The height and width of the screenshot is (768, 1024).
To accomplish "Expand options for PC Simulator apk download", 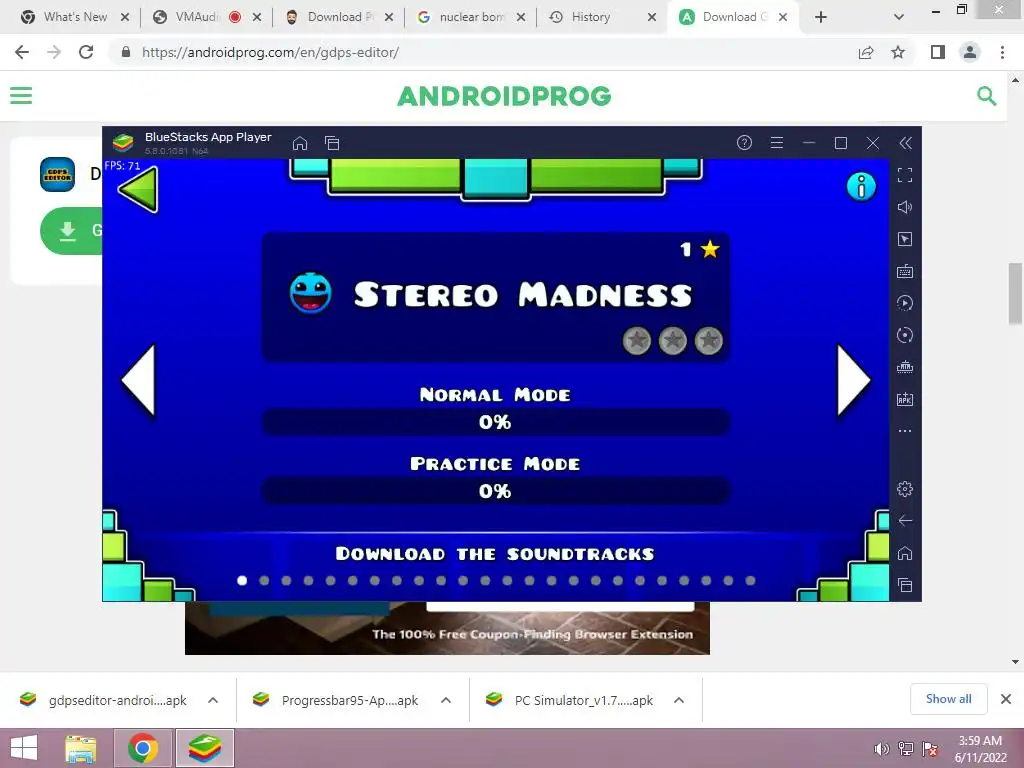I will [679, 700].
